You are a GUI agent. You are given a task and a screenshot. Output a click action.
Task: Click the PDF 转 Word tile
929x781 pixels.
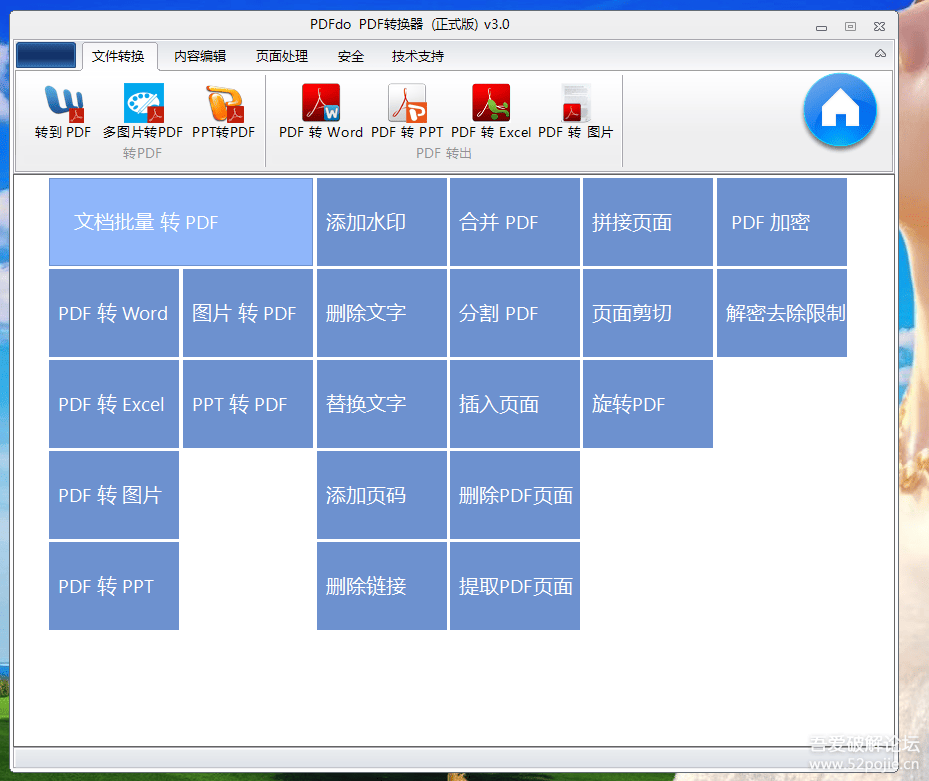pos(114,313)
